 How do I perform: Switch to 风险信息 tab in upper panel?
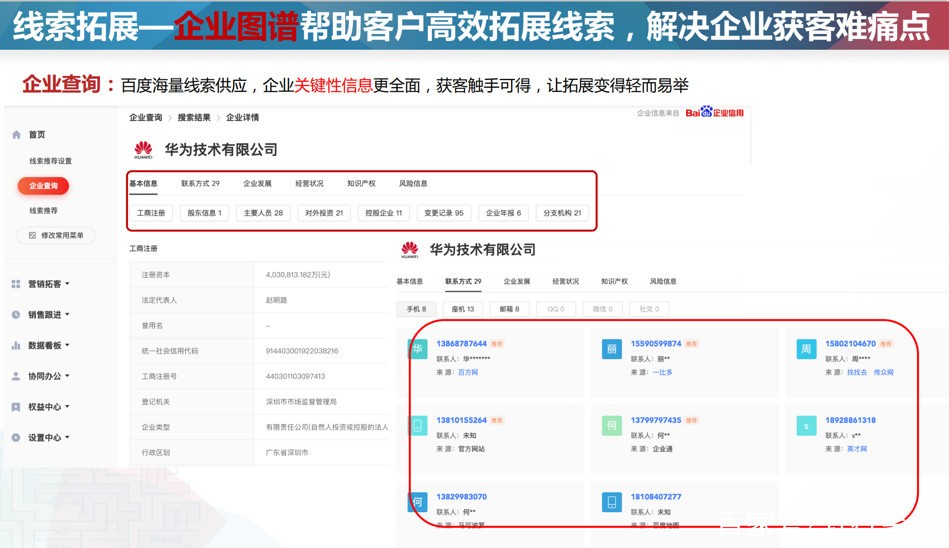[413, 183]
